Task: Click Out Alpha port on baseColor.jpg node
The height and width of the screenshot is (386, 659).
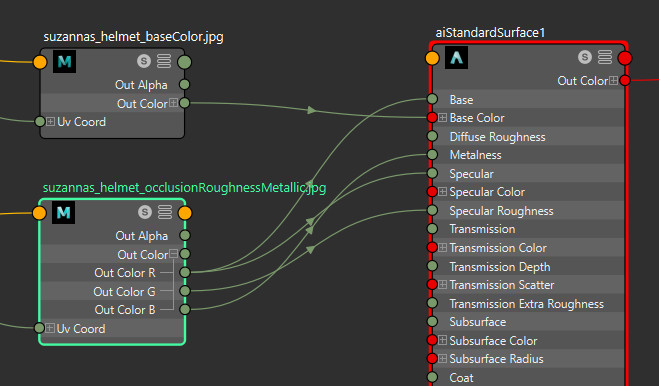Action: 185,85
